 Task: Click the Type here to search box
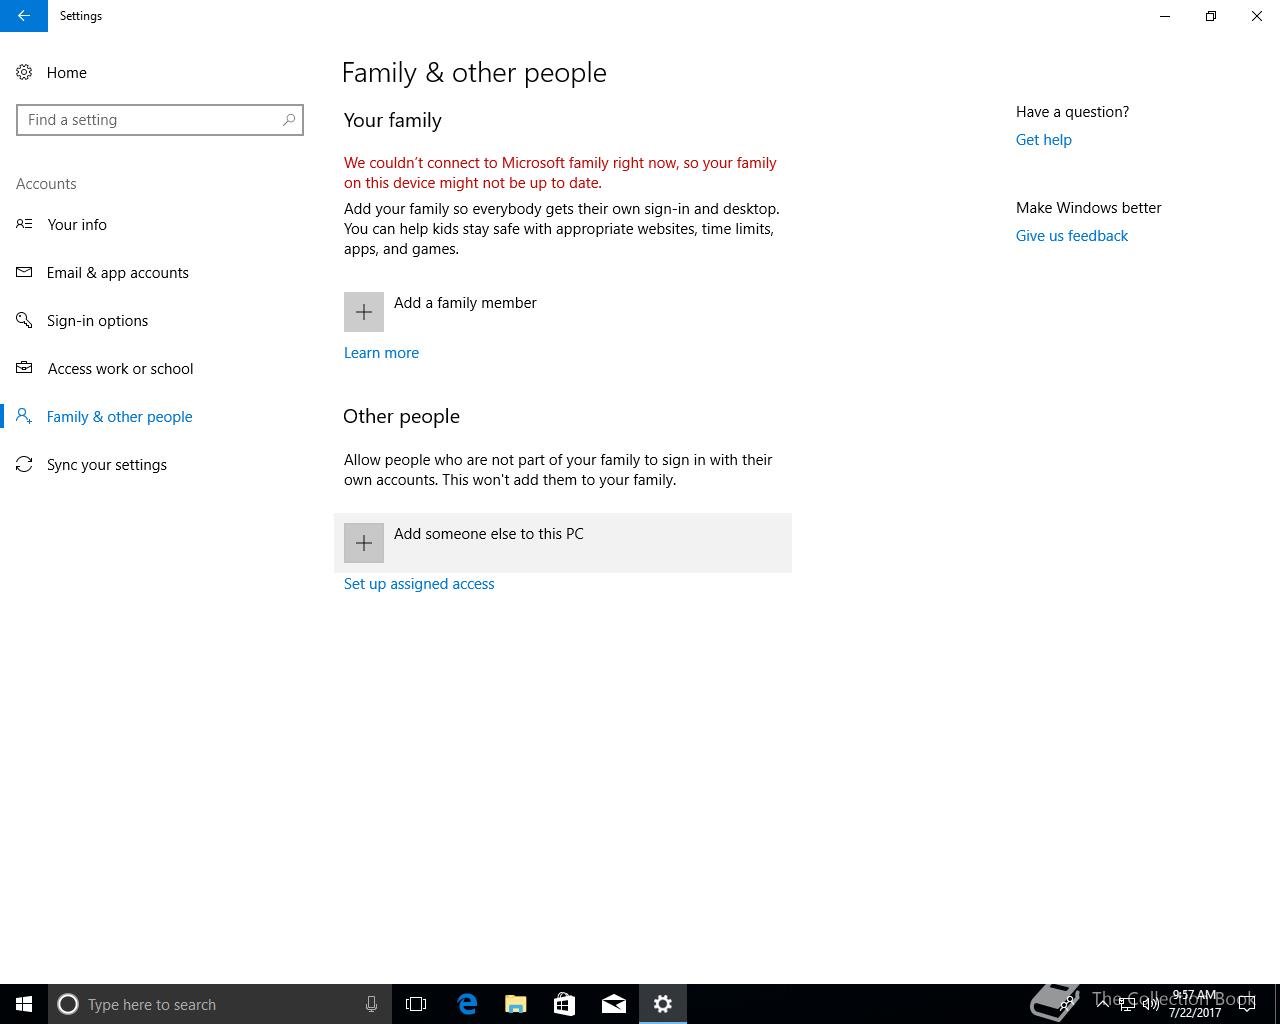(220, 1004)
